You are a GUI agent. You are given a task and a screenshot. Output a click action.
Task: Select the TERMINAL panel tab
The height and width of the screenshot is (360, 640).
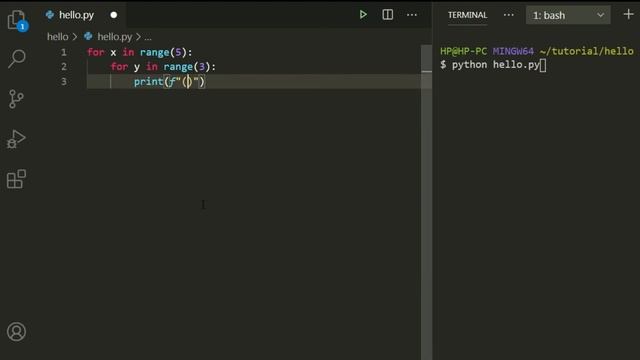pyautogui.click(x=467, y=15)
